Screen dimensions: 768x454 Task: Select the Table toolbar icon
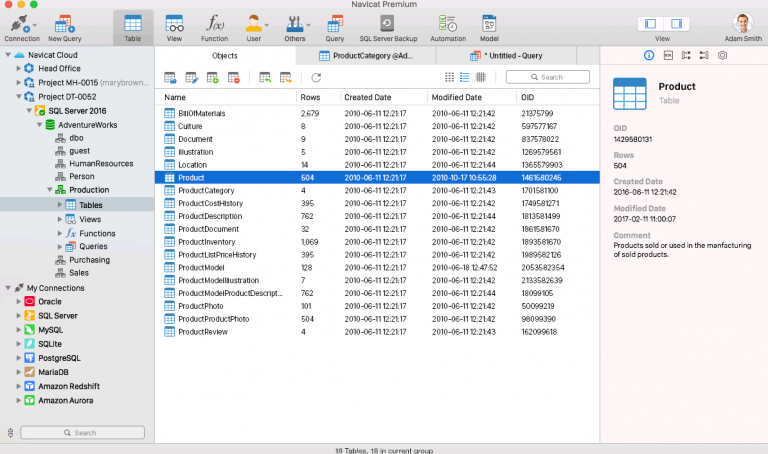[133, 28]
